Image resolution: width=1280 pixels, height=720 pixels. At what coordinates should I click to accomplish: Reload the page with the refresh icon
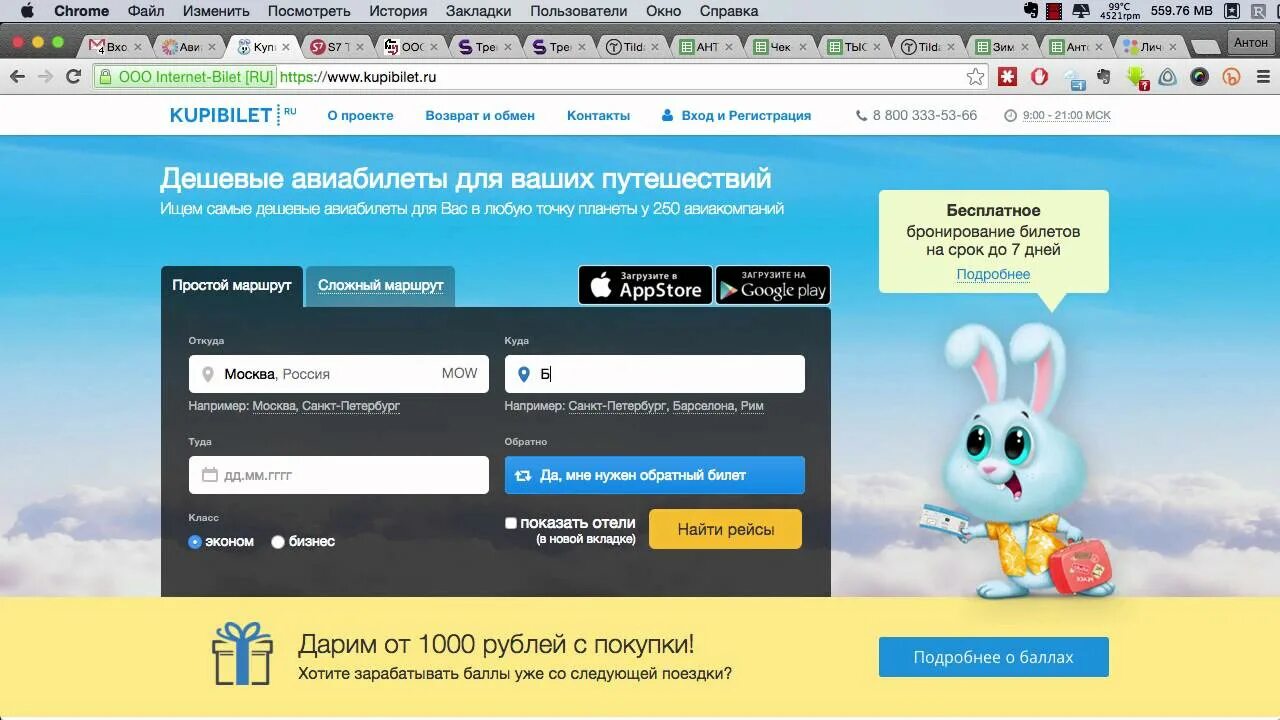click(x=73, y=77)
